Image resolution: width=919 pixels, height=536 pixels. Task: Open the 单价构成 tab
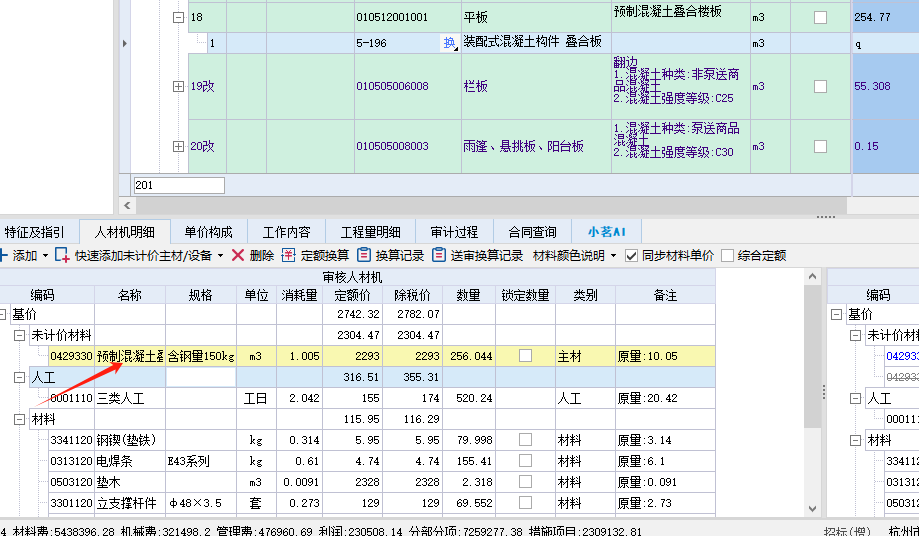209,233
